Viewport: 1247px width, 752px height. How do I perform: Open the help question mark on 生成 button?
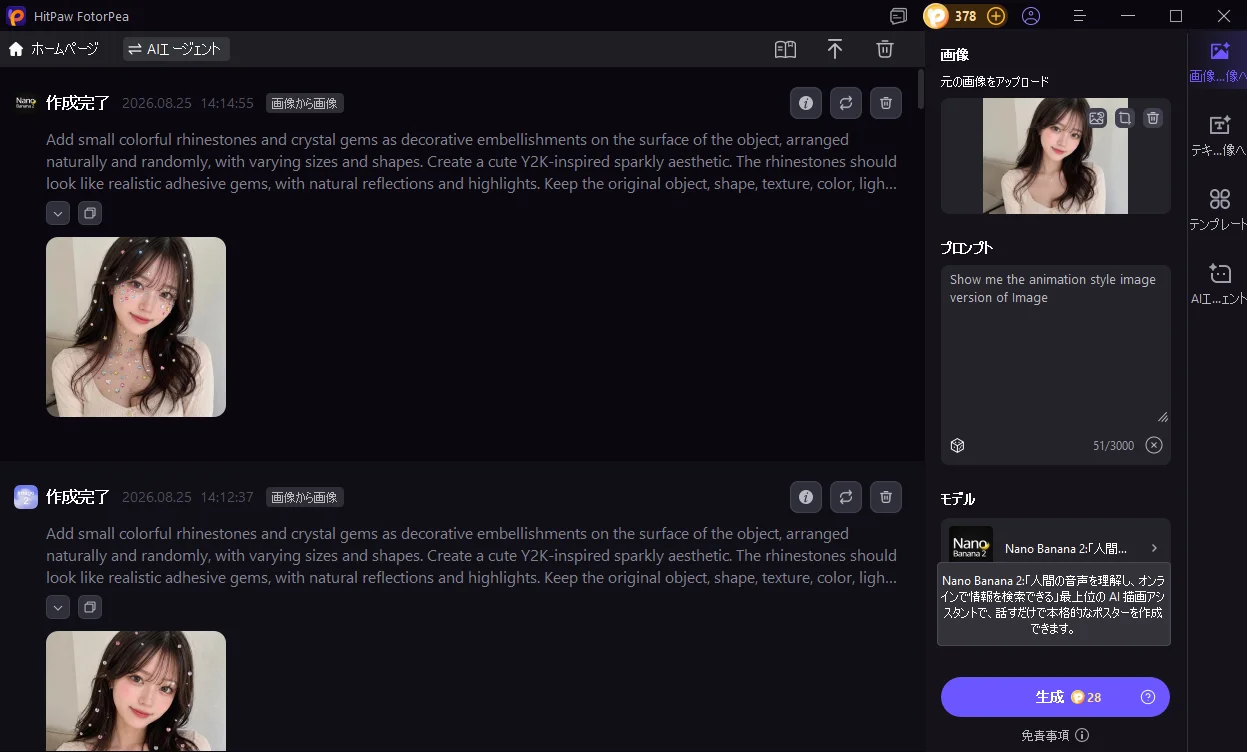pos(1148,697)
